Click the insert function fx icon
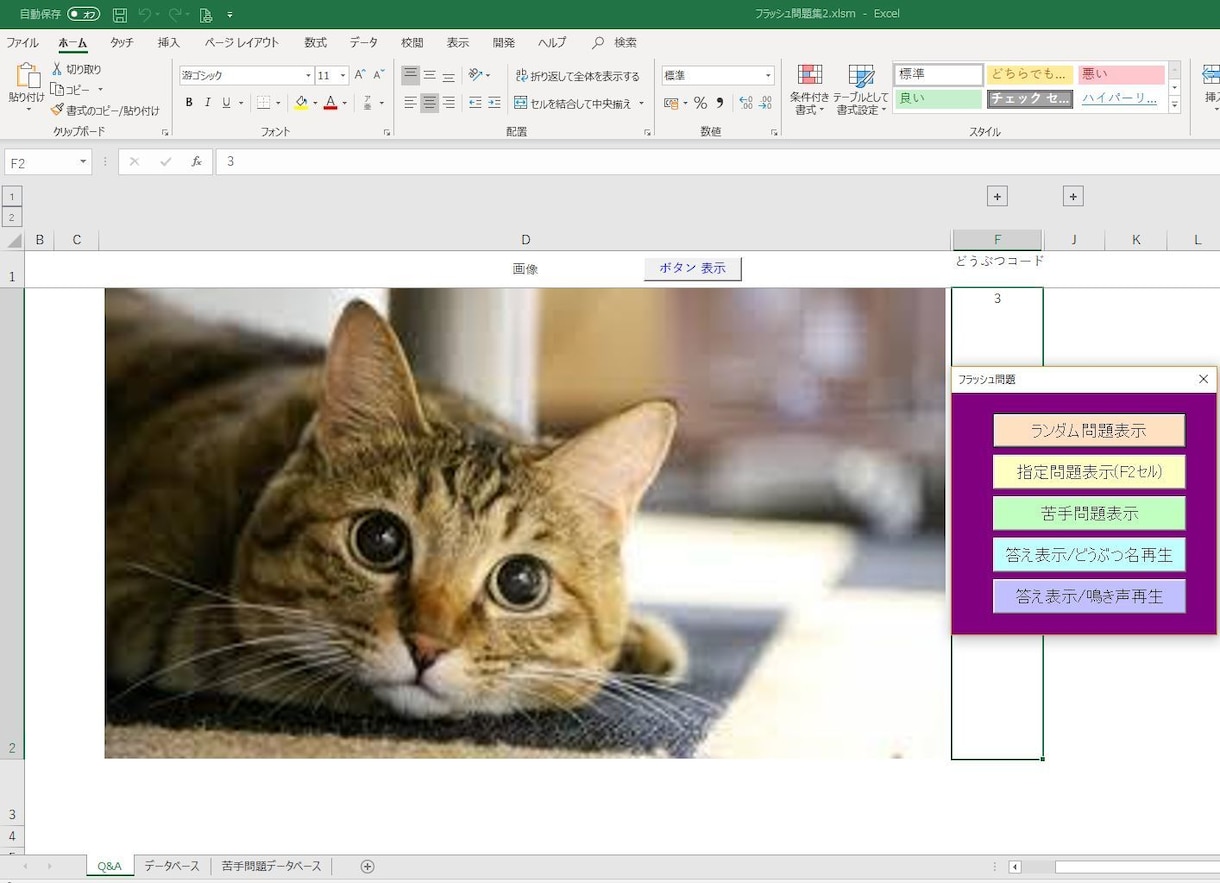The image size is (1220, 883). pos(196,161)
